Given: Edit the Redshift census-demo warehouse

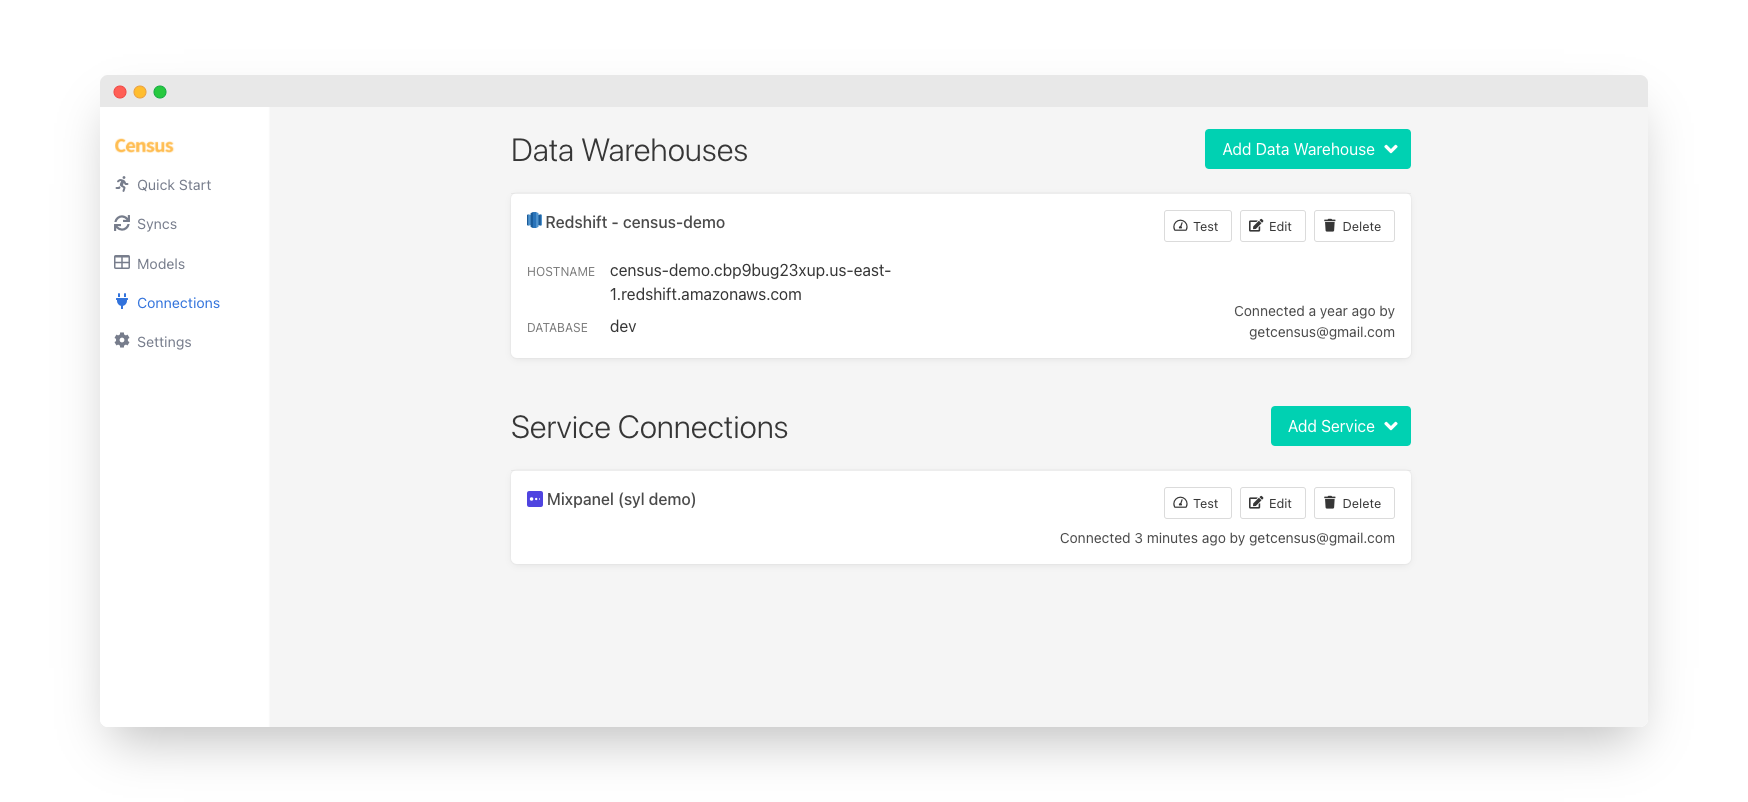Looking at the screenshot, I should pos(1272,226).
